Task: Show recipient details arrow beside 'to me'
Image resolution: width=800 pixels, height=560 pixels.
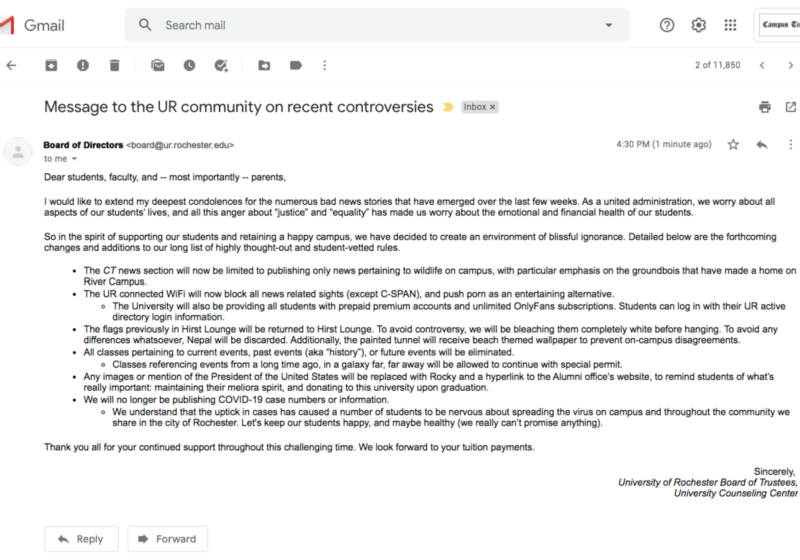Action: click(x=73, y=159)
